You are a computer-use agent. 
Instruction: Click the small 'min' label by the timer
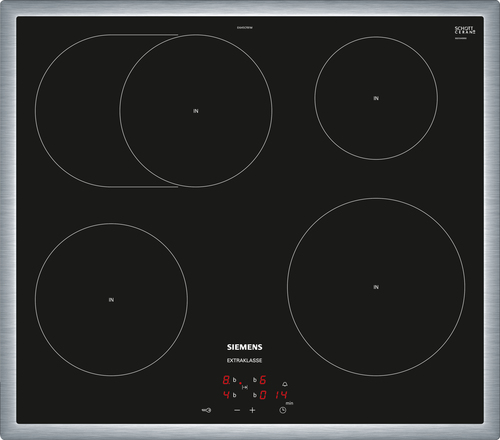289,403
